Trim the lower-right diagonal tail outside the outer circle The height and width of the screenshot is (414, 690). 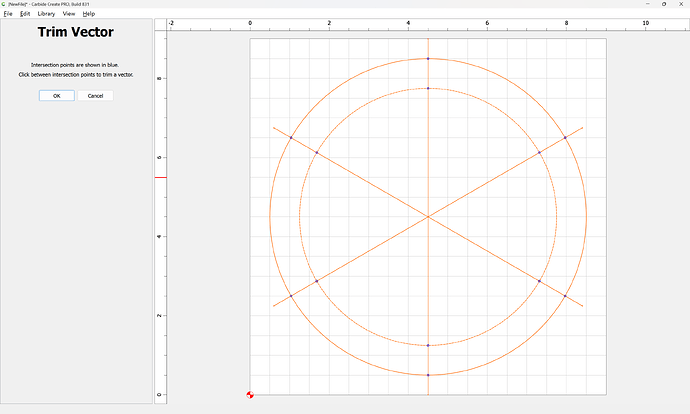pyautogui.click(x=575, y=302)
